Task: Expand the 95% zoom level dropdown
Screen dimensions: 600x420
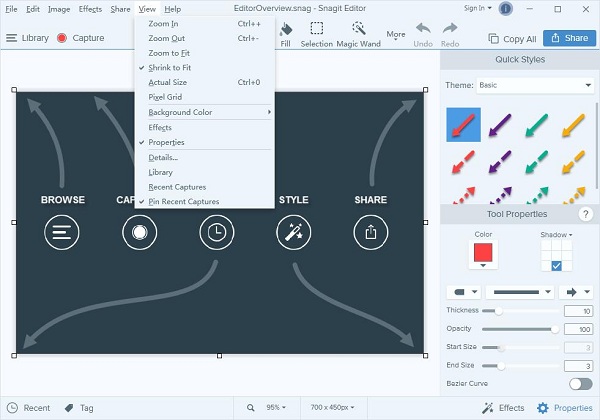Action: (x=277, y=408)
